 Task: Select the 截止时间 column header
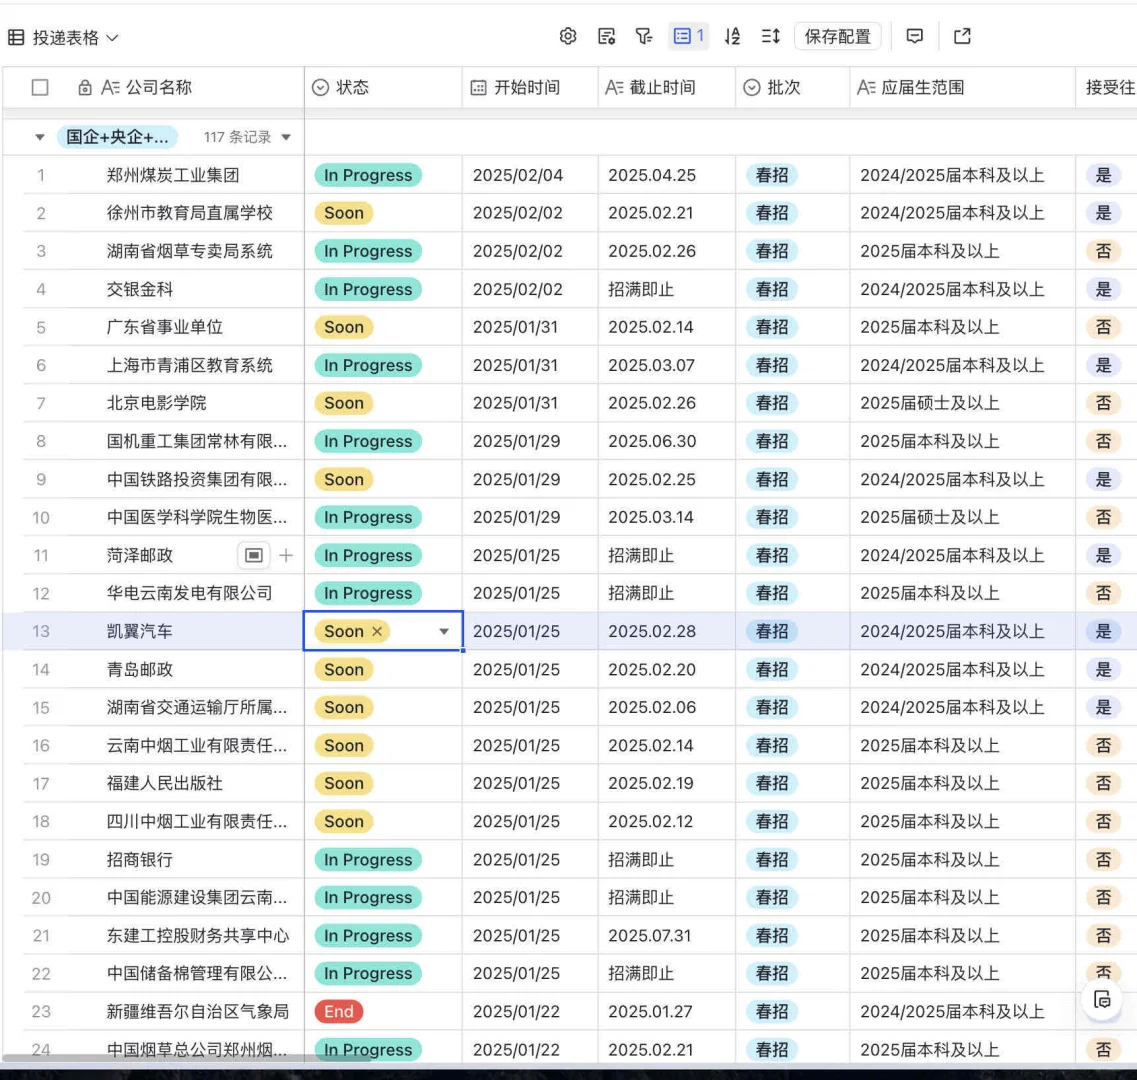click(666, 88)
